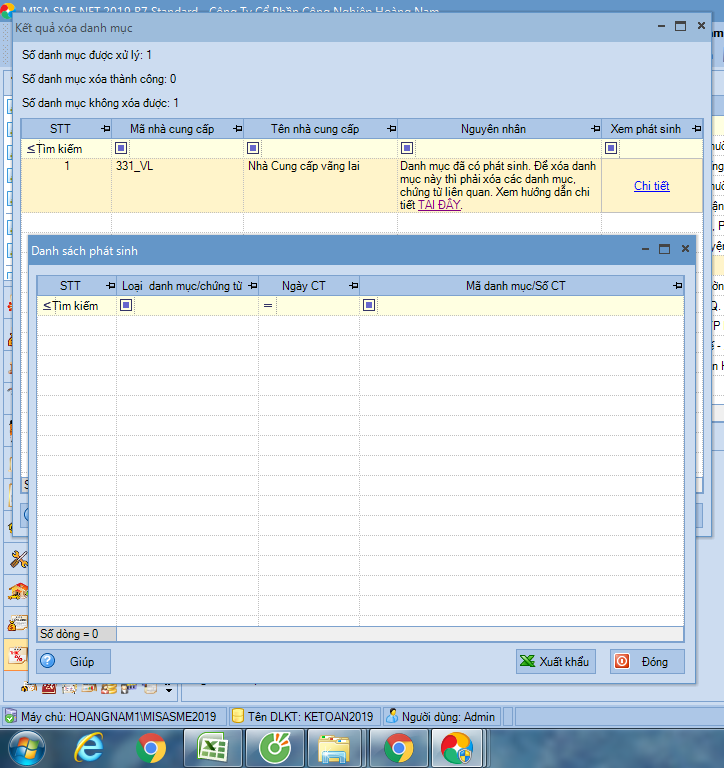Open the Chi tiết link

pyautogui.click(x=651, y=186)
